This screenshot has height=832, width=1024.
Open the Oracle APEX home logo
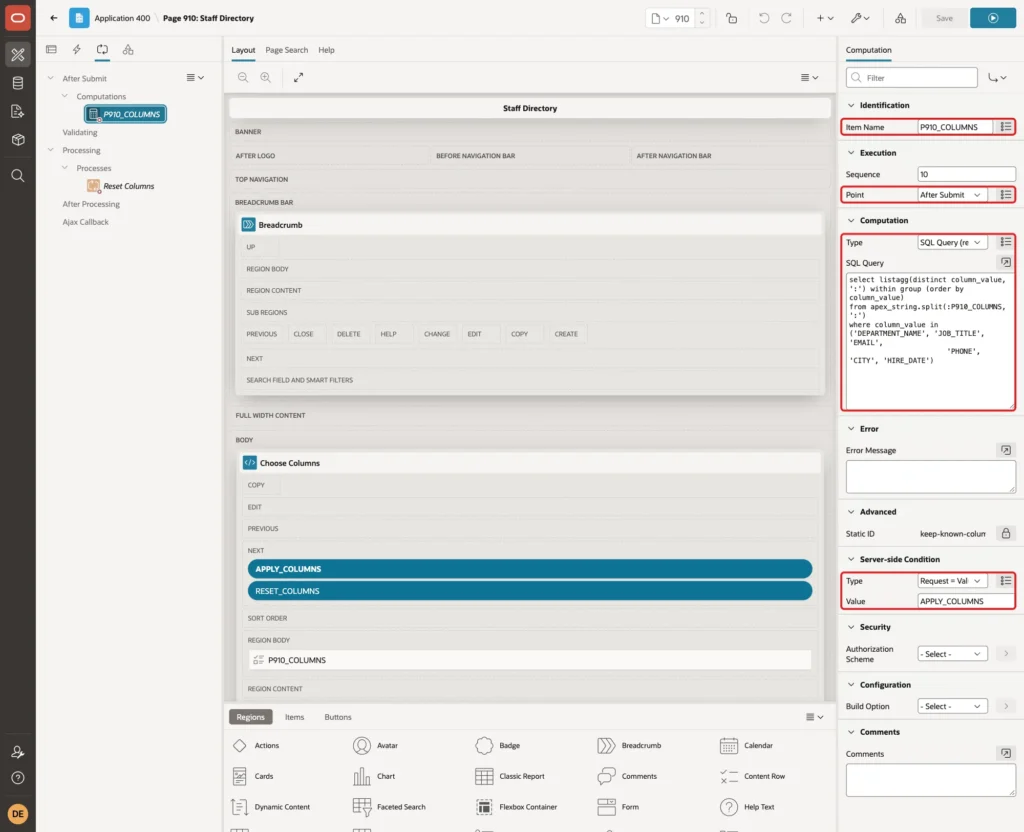18,18
